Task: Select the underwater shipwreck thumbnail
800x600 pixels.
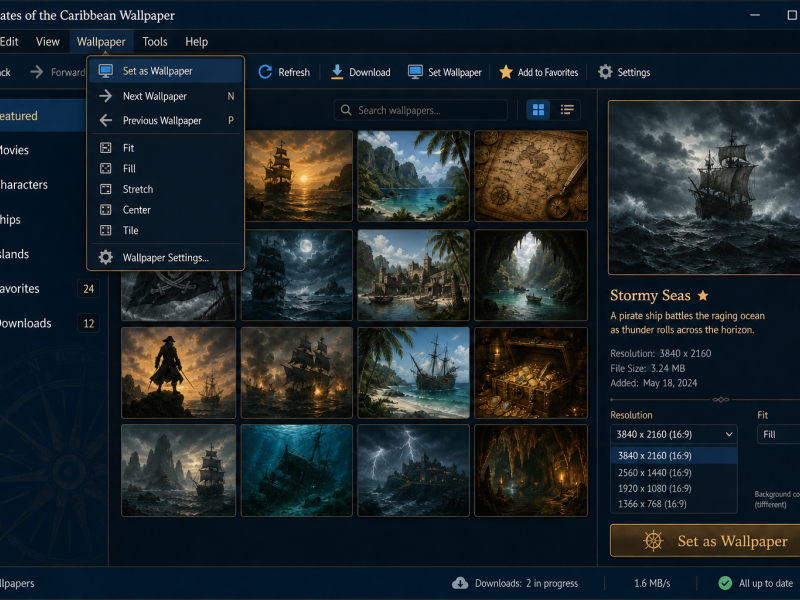Action: (x=296, y=470)
